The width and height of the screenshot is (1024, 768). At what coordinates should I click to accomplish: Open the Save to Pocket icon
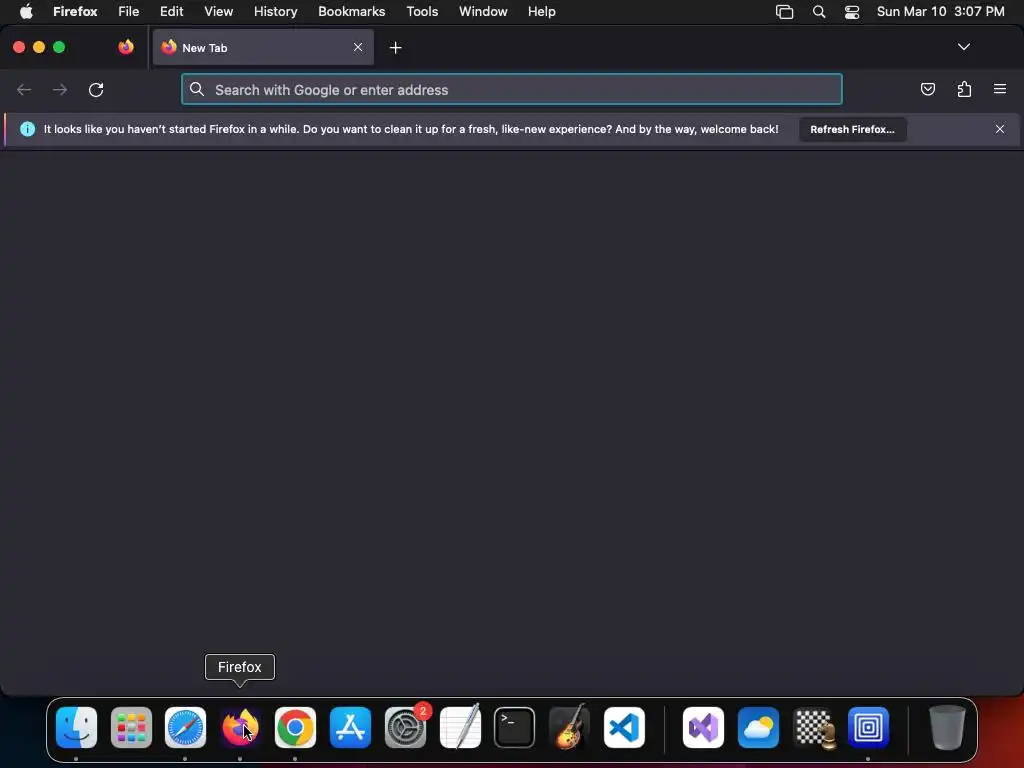point(927,89)
